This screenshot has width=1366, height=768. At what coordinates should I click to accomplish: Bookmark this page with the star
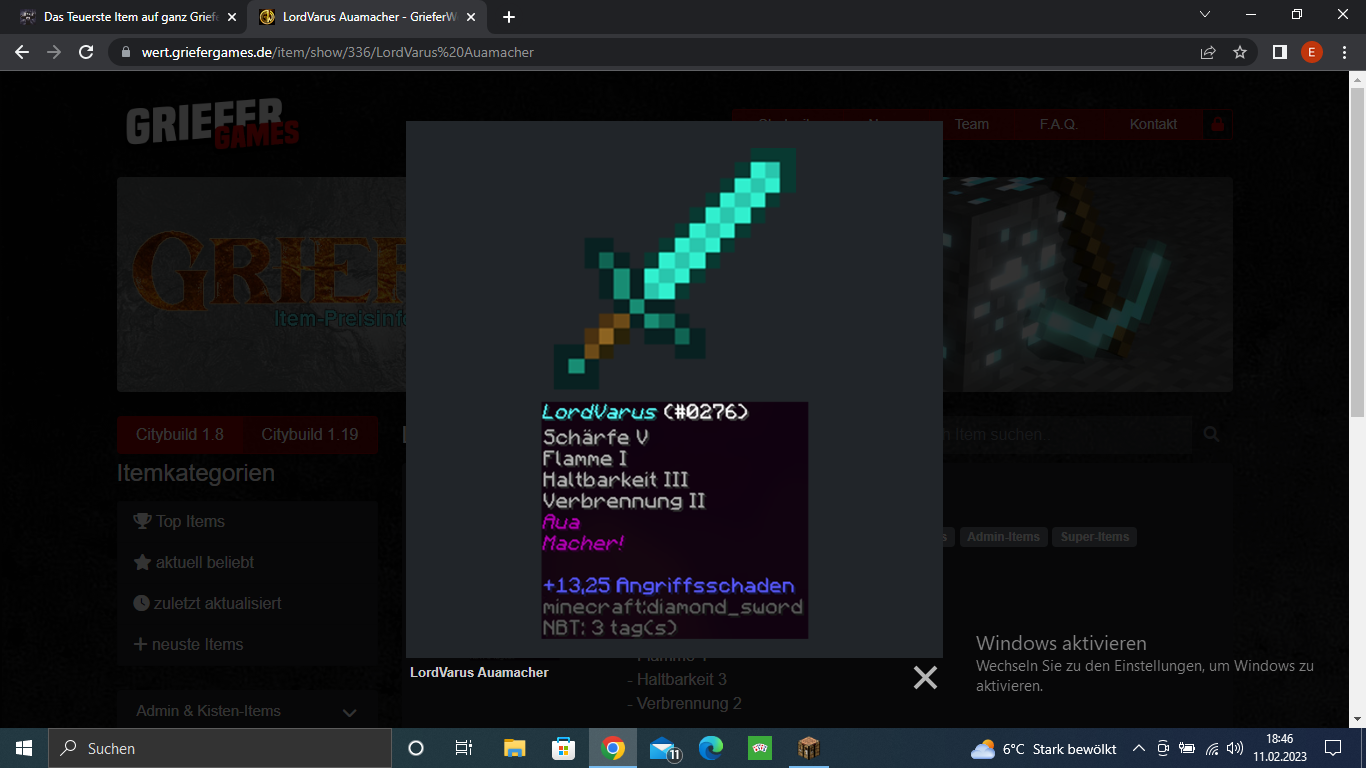1240,52
